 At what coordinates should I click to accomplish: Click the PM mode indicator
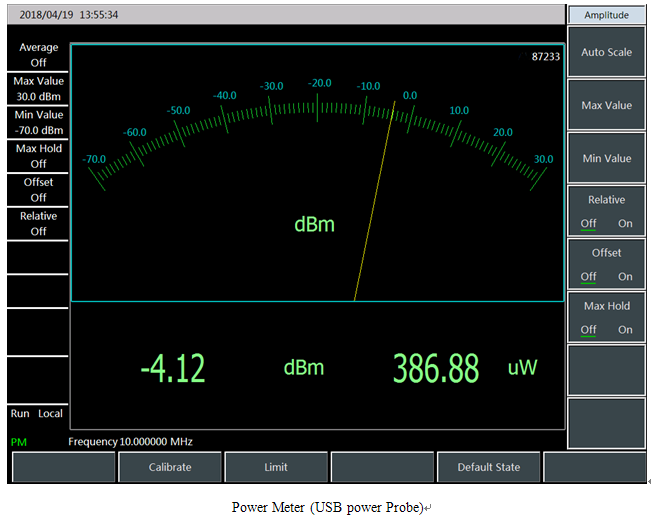(x=18, y=441)
